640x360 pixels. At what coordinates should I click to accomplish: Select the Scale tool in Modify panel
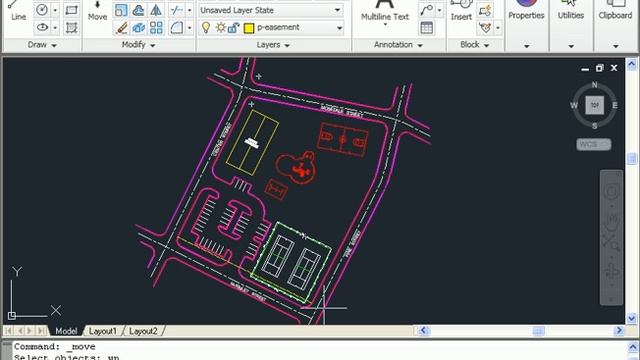point(121,10)
